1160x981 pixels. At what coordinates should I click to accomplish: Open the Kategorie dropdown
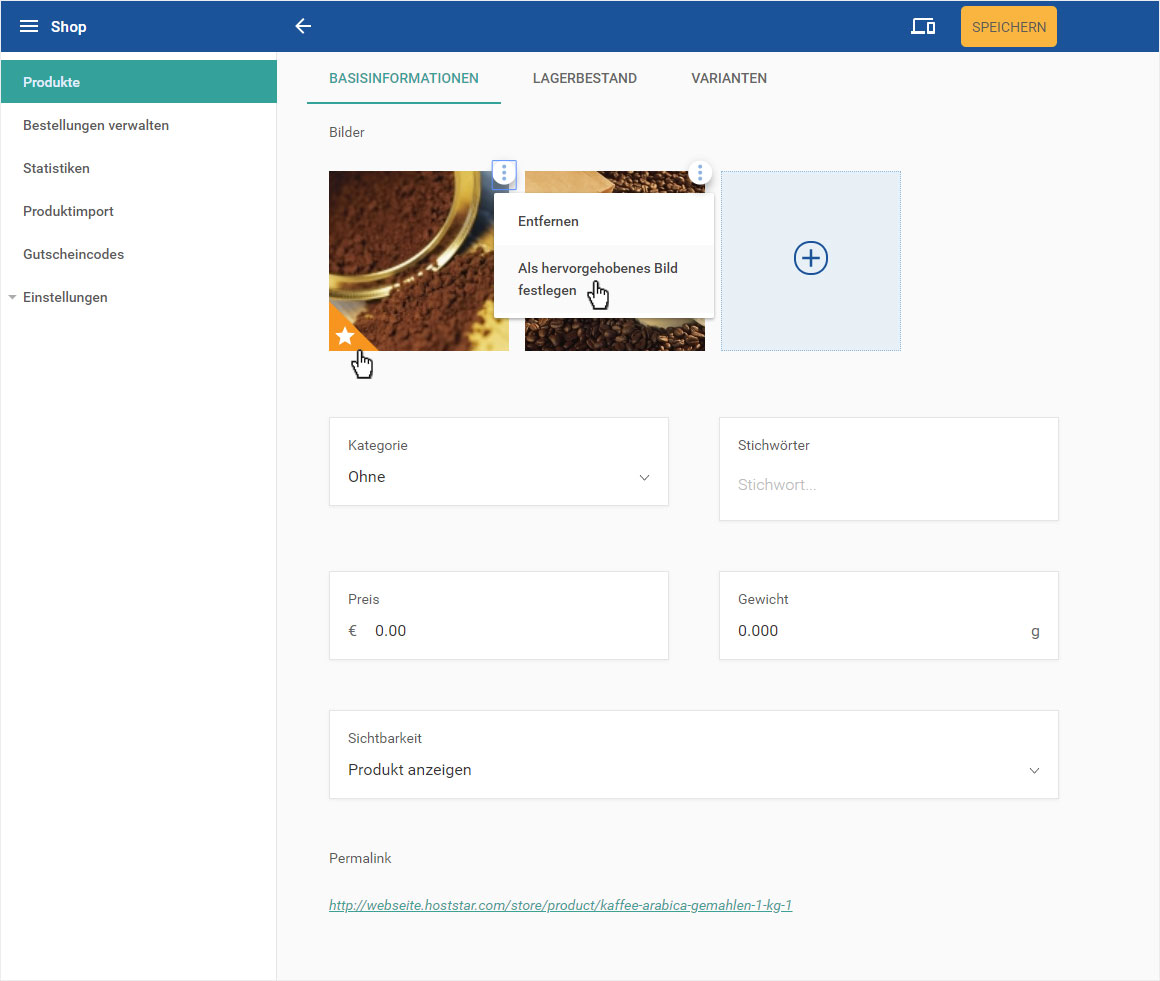[499, 462]
